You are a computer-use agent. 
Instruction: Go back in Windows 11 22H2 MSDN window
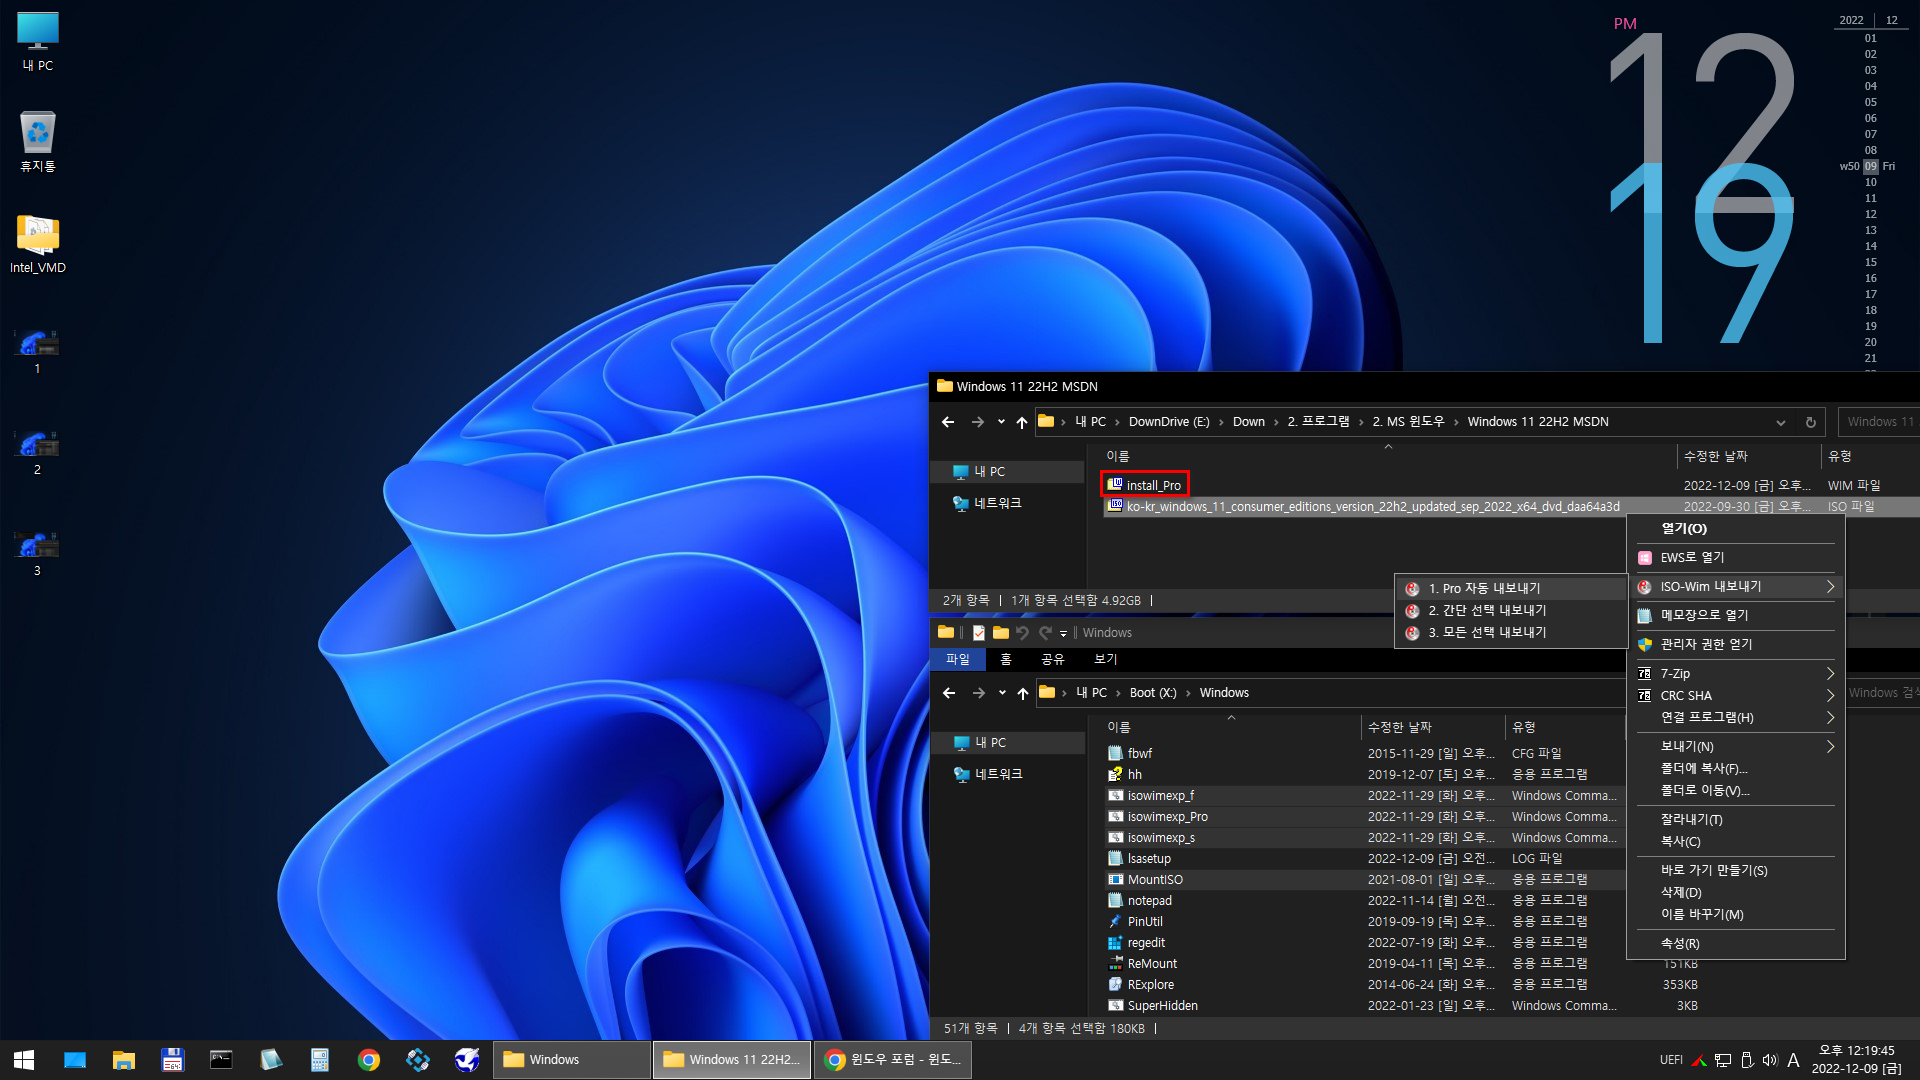click(x=948, y=422)
